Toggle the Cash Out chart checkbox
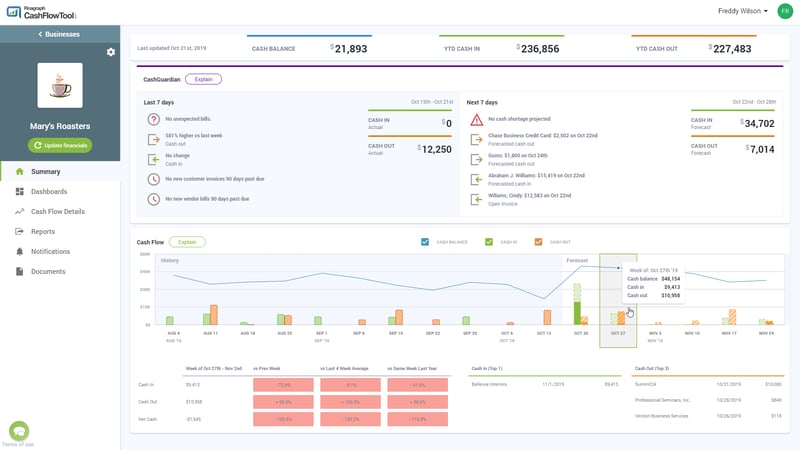 click(538, 242)
